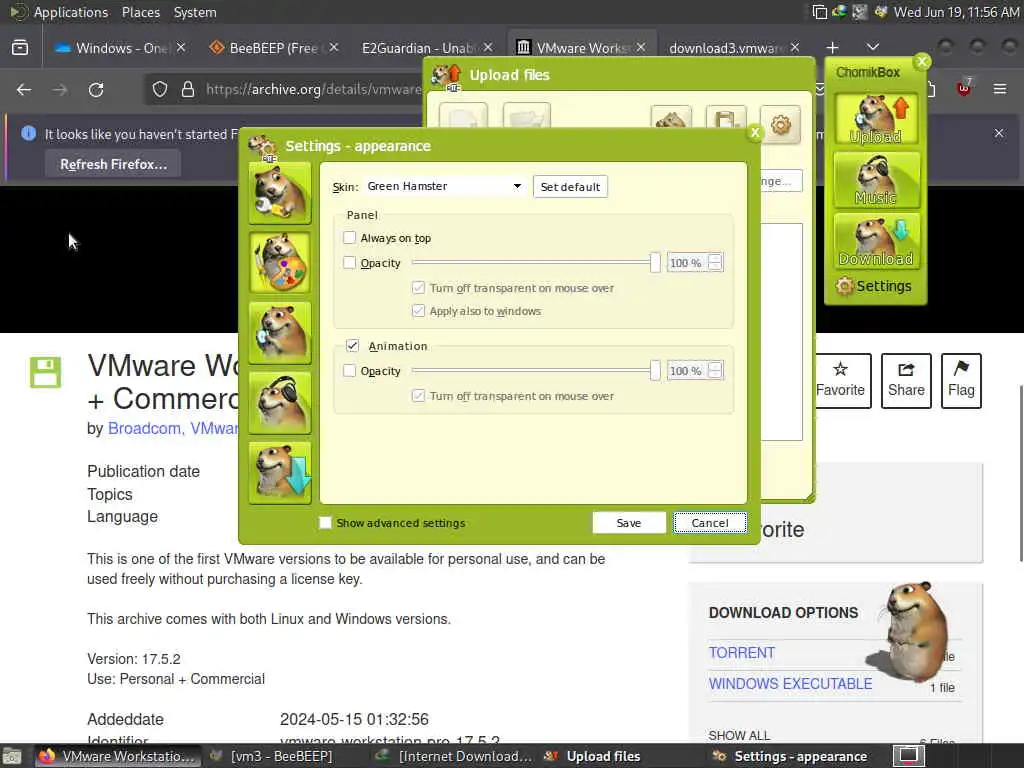Click the padlock site info icon
Image resolution: width=1024 pixels, height=768 pixels.
187,89
